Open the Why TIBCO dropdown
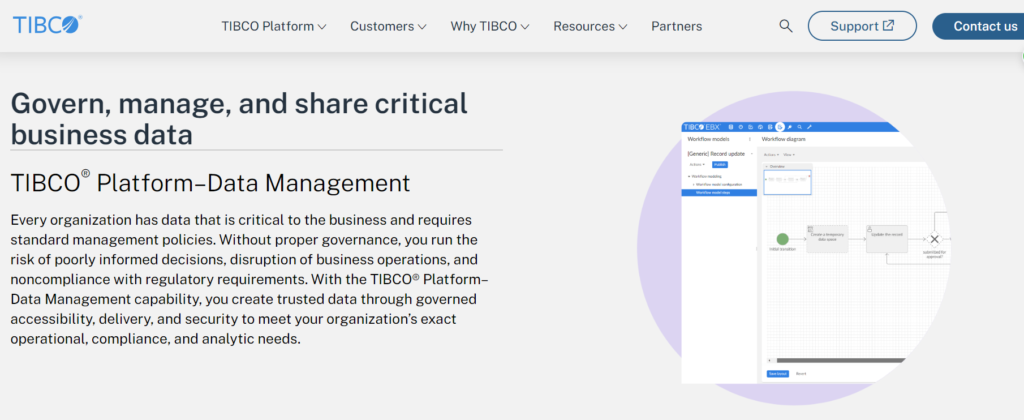This screenshot has width=1024, height=420. tap(490, 26)
